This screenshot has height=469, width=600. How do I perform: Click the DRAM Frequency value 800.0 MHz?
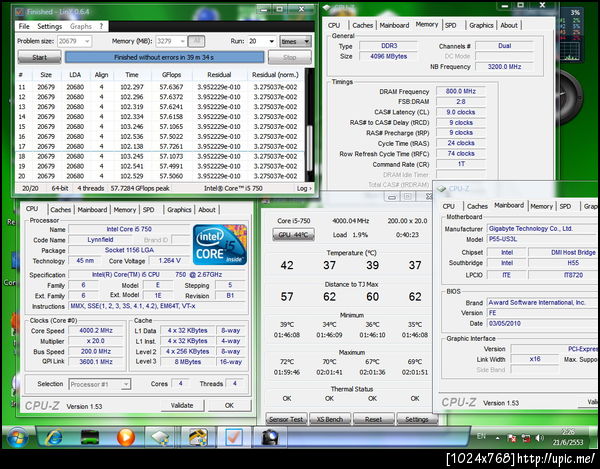[x=461, y=91]
